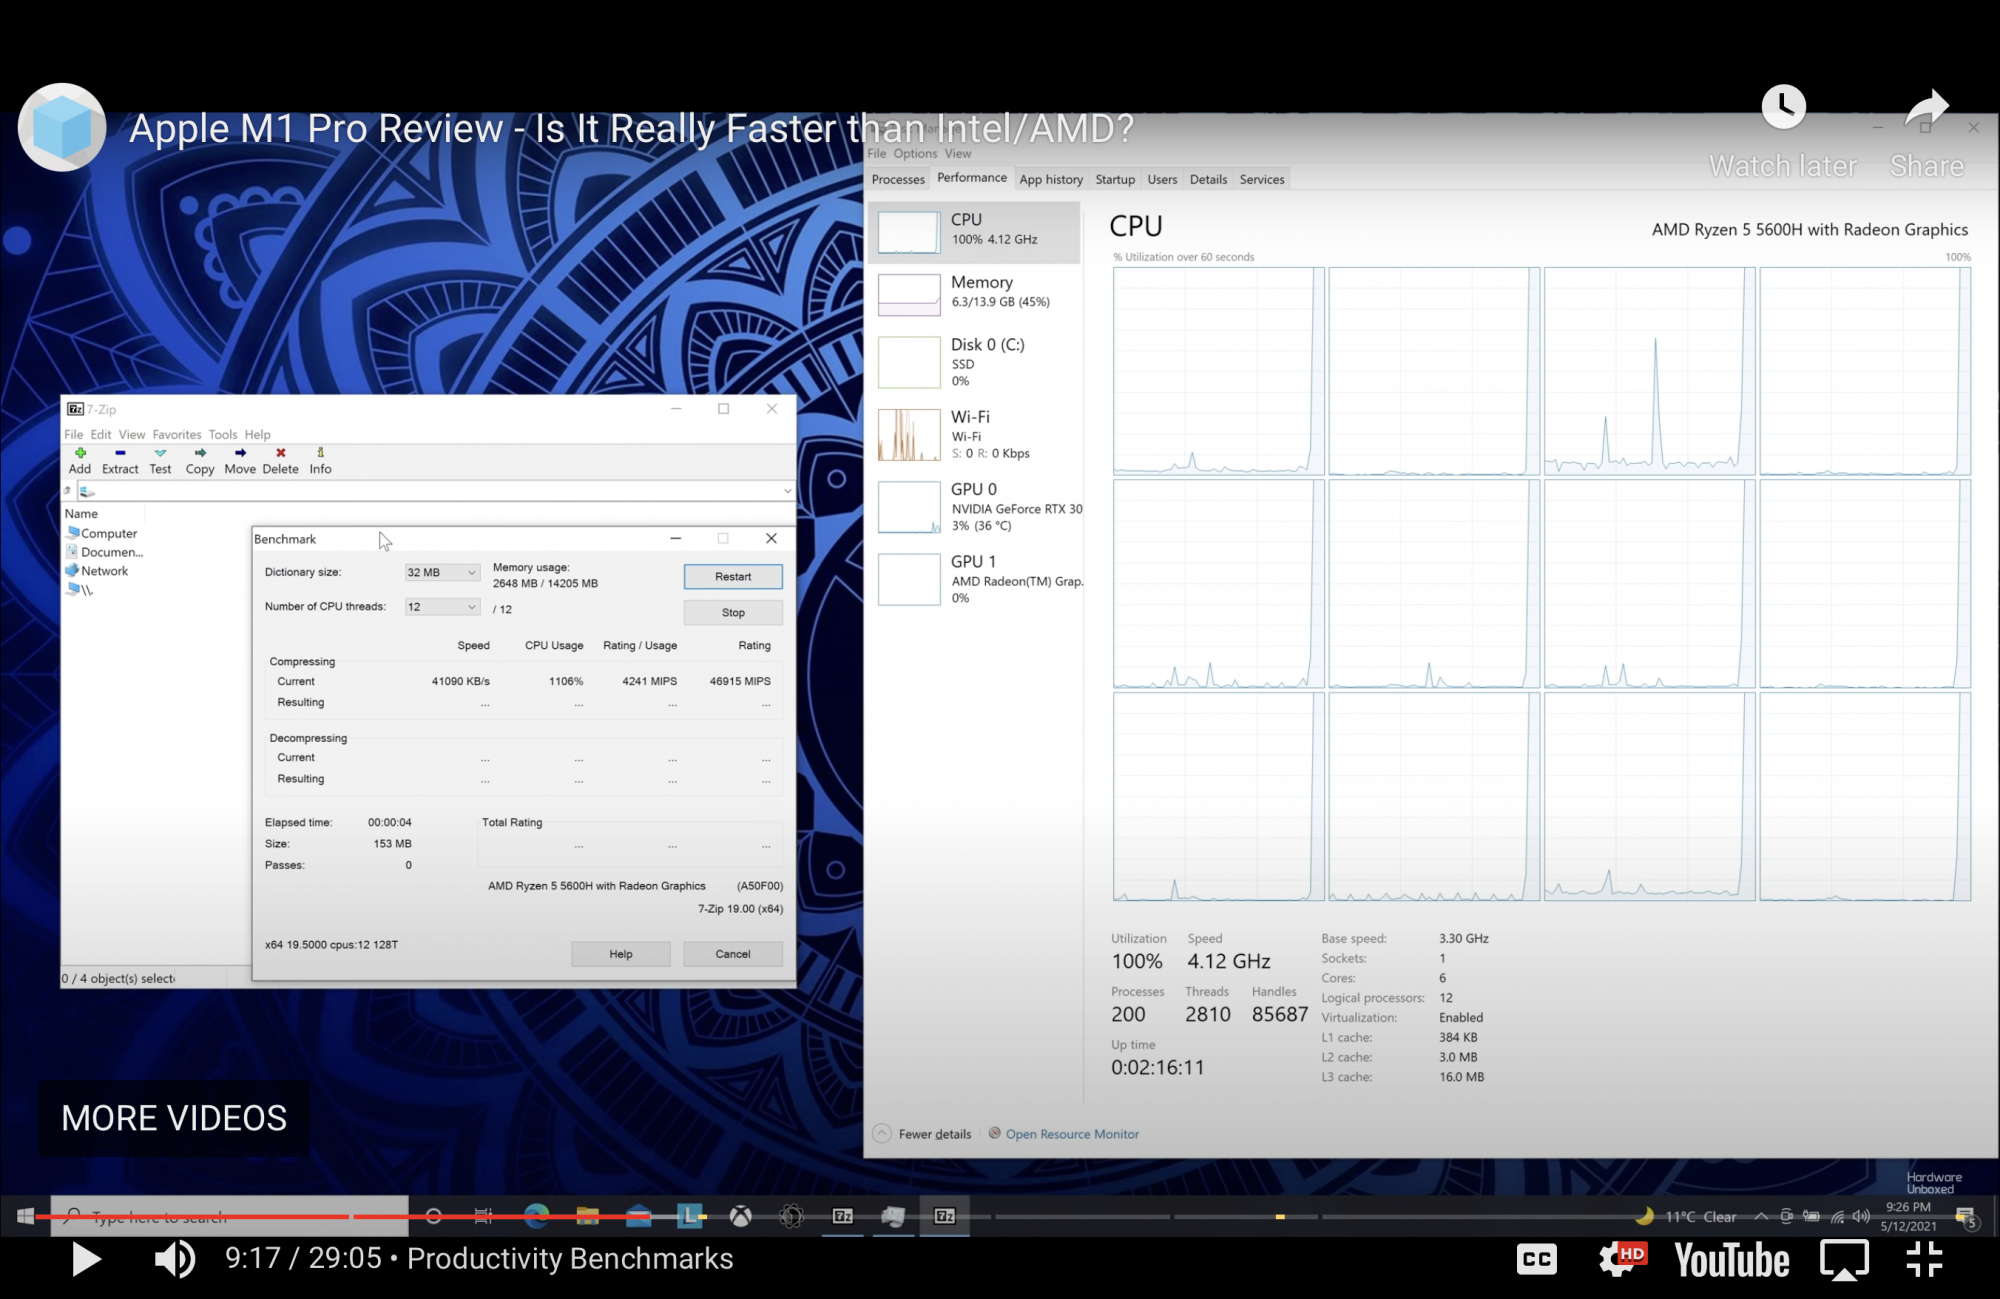The image size is (2000, 1299).
Task: Play the YouTube video
Action: pyautogui.click(x=86, y=1259)
